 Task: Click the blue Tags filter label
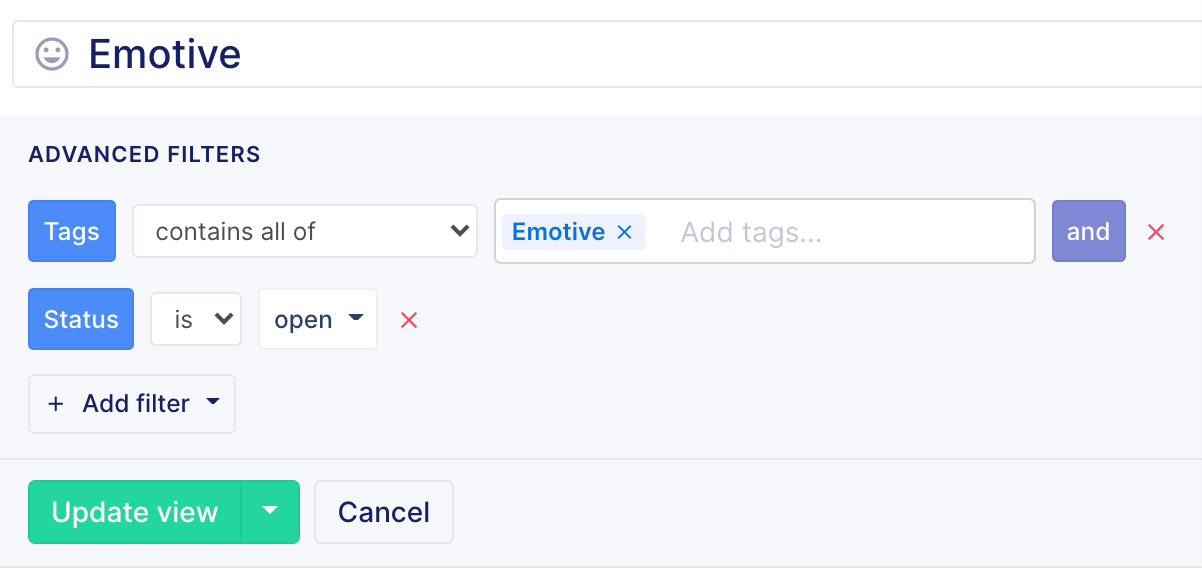[x=72, y=232]
